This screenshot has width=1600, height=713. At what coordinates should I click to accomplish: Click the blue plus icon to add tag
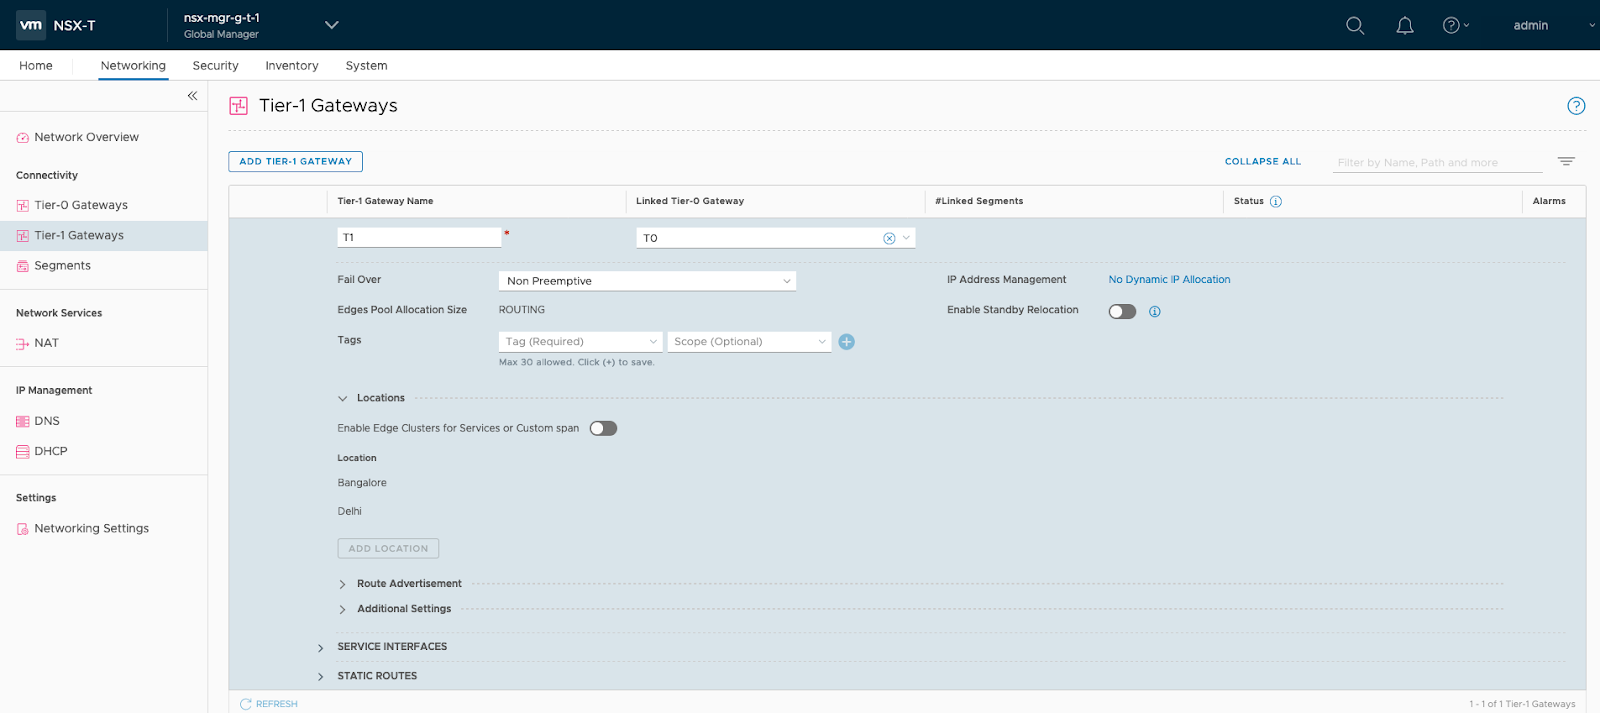[846, 342]
